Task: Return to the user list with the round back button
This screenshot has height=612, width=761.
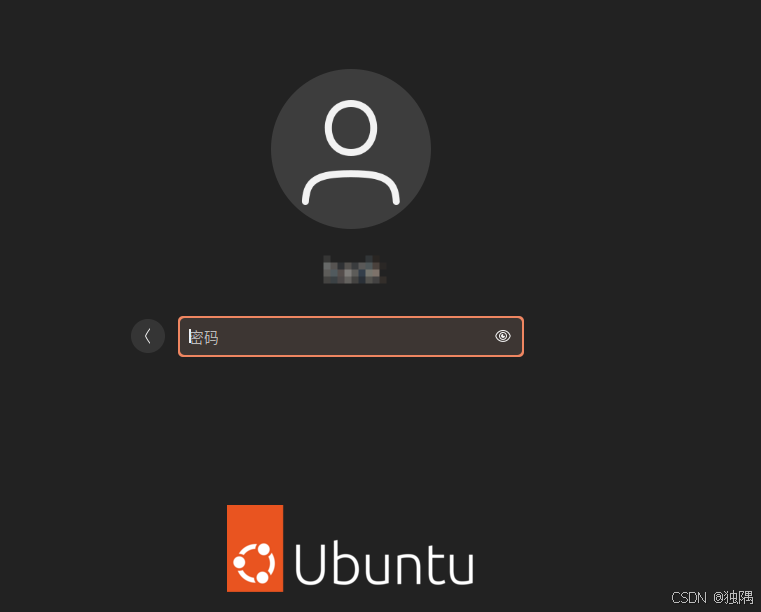Action: 148,336
